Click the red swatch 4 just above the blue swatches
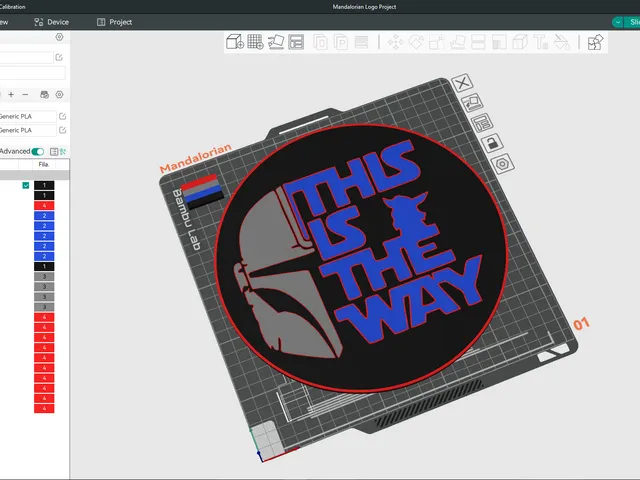The image size is (640, 480). pos(44,205)
